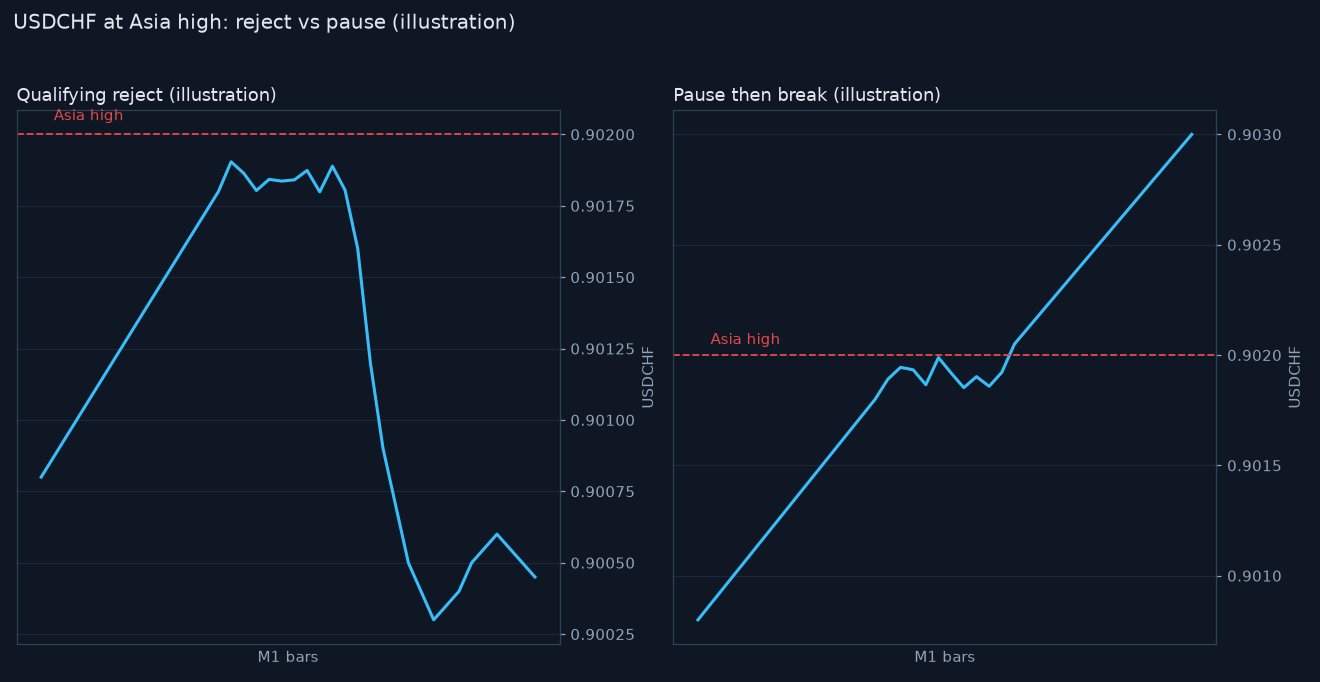Click the 'Asia high' label in right chart

point(745,340)
